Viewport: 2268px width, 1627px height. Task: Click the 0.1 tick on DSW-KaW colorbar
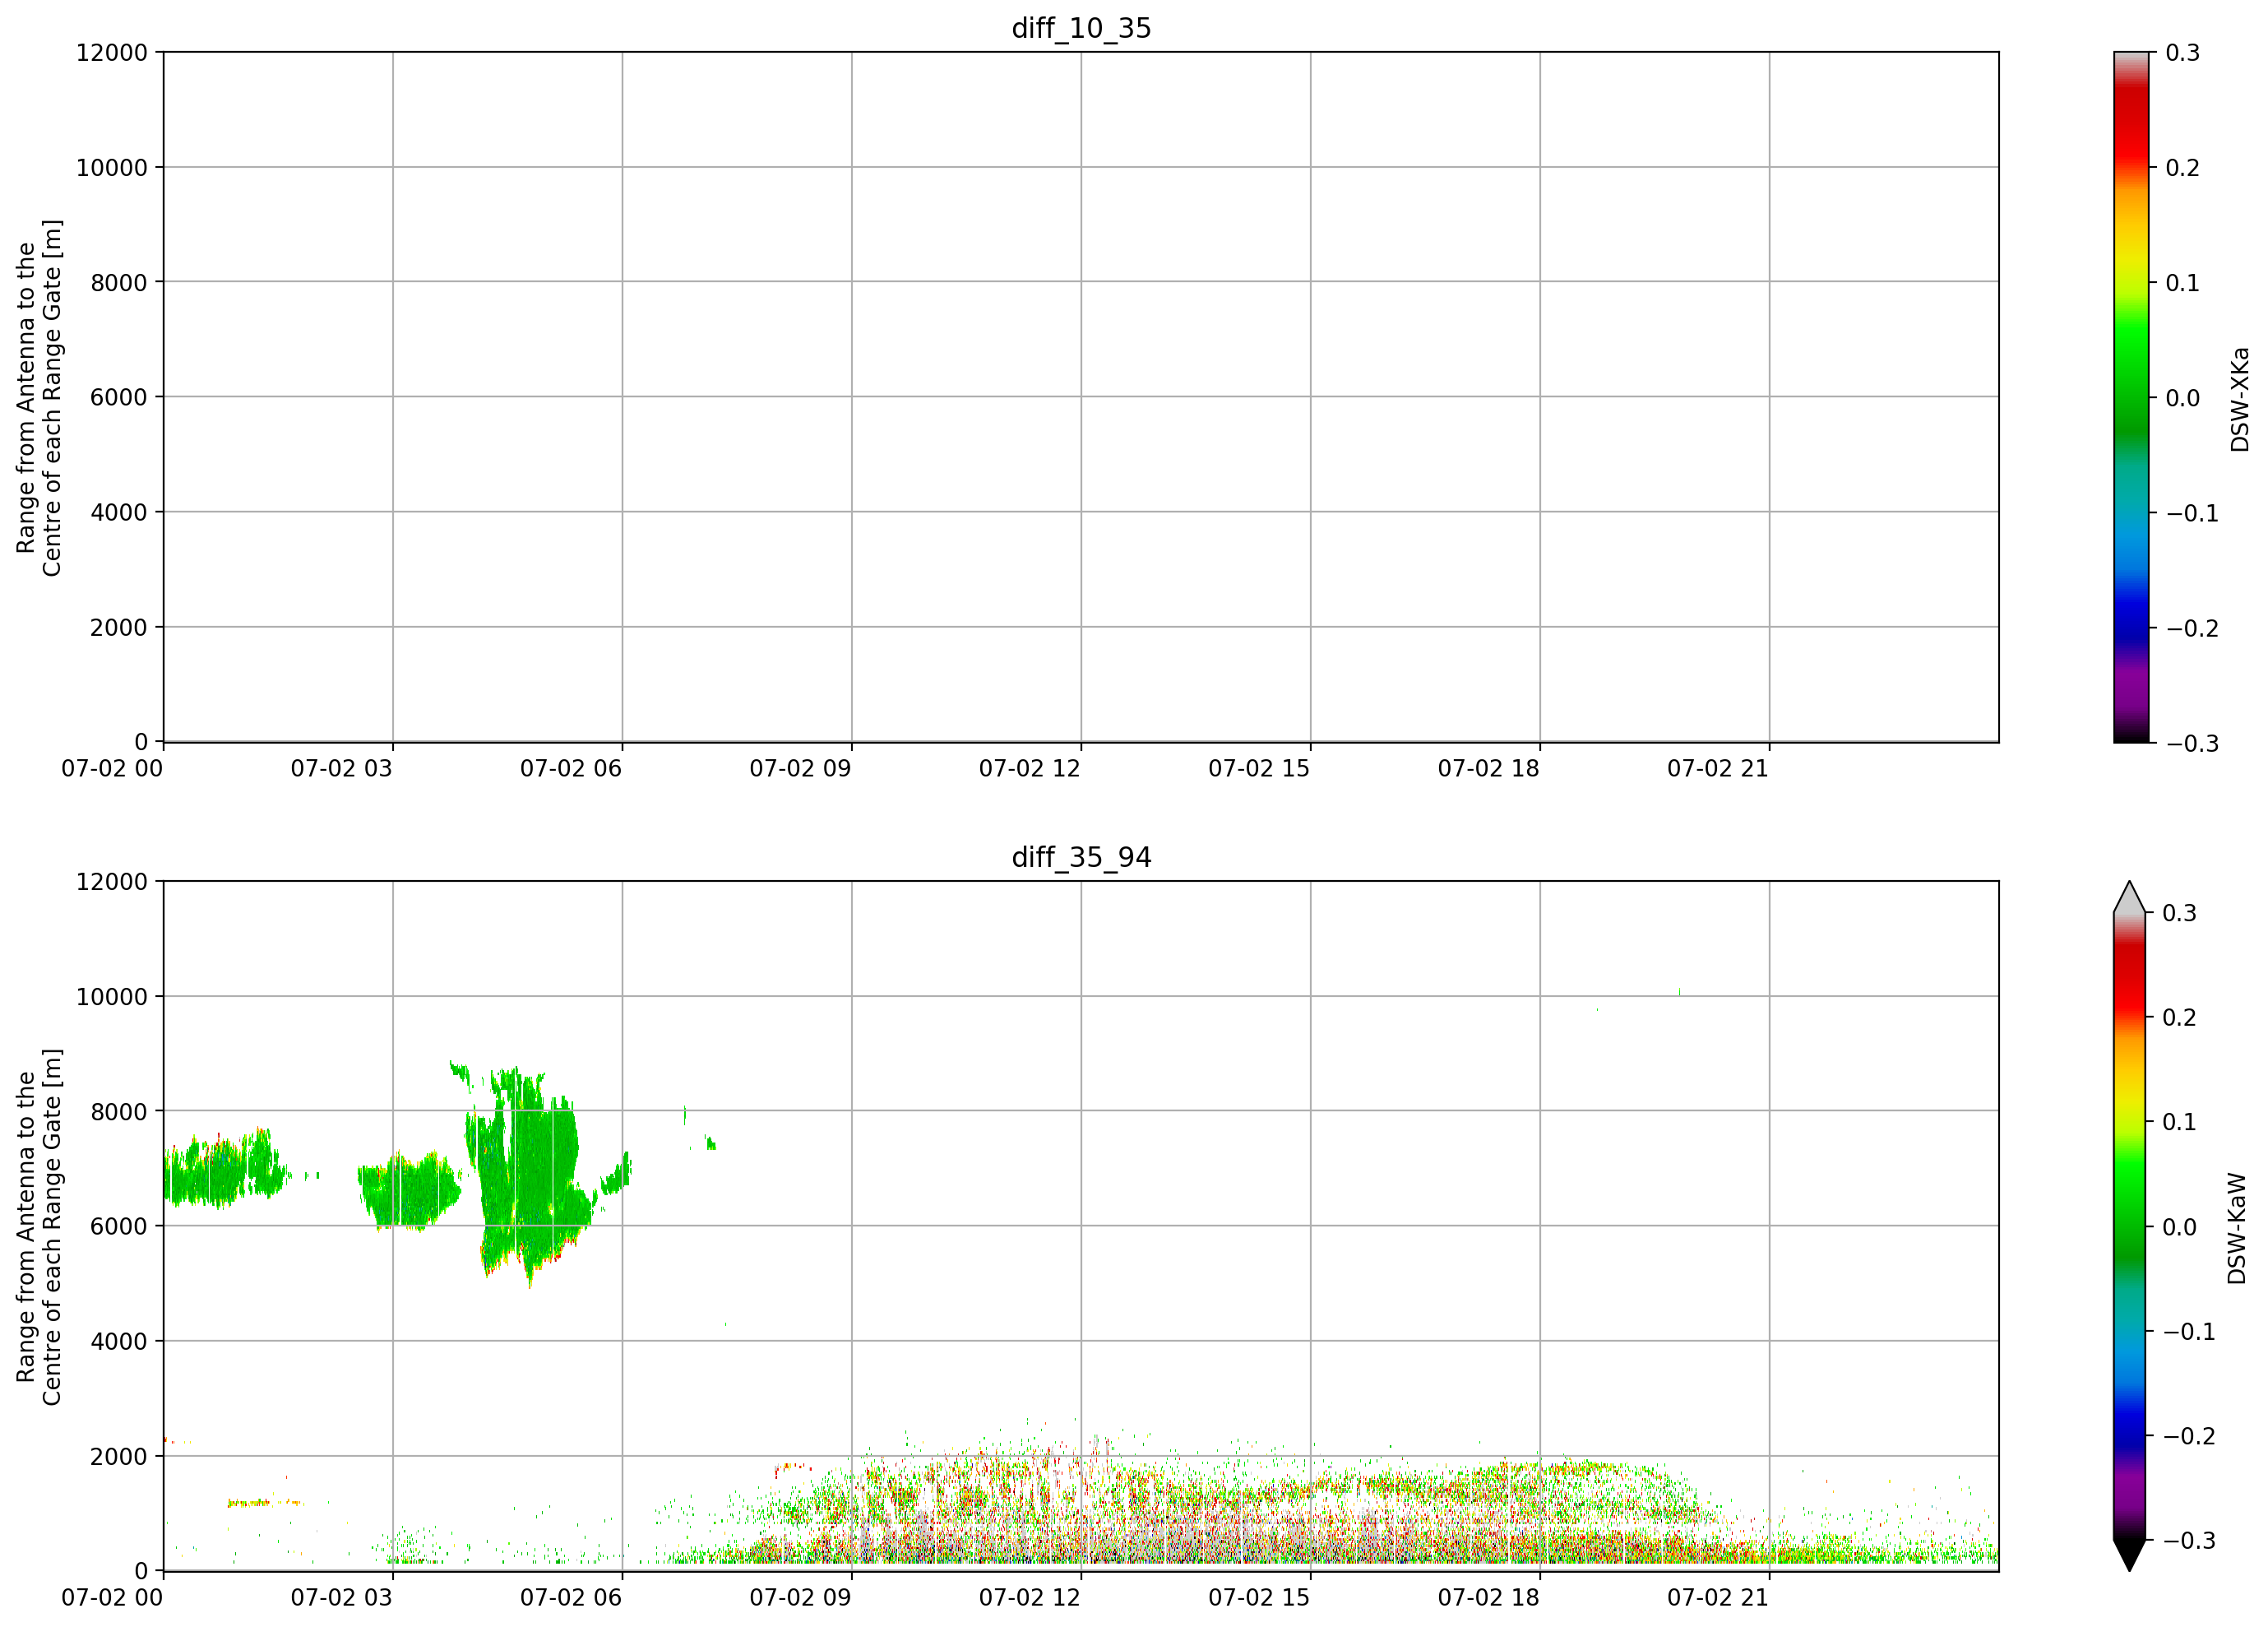[2180, 1121]
